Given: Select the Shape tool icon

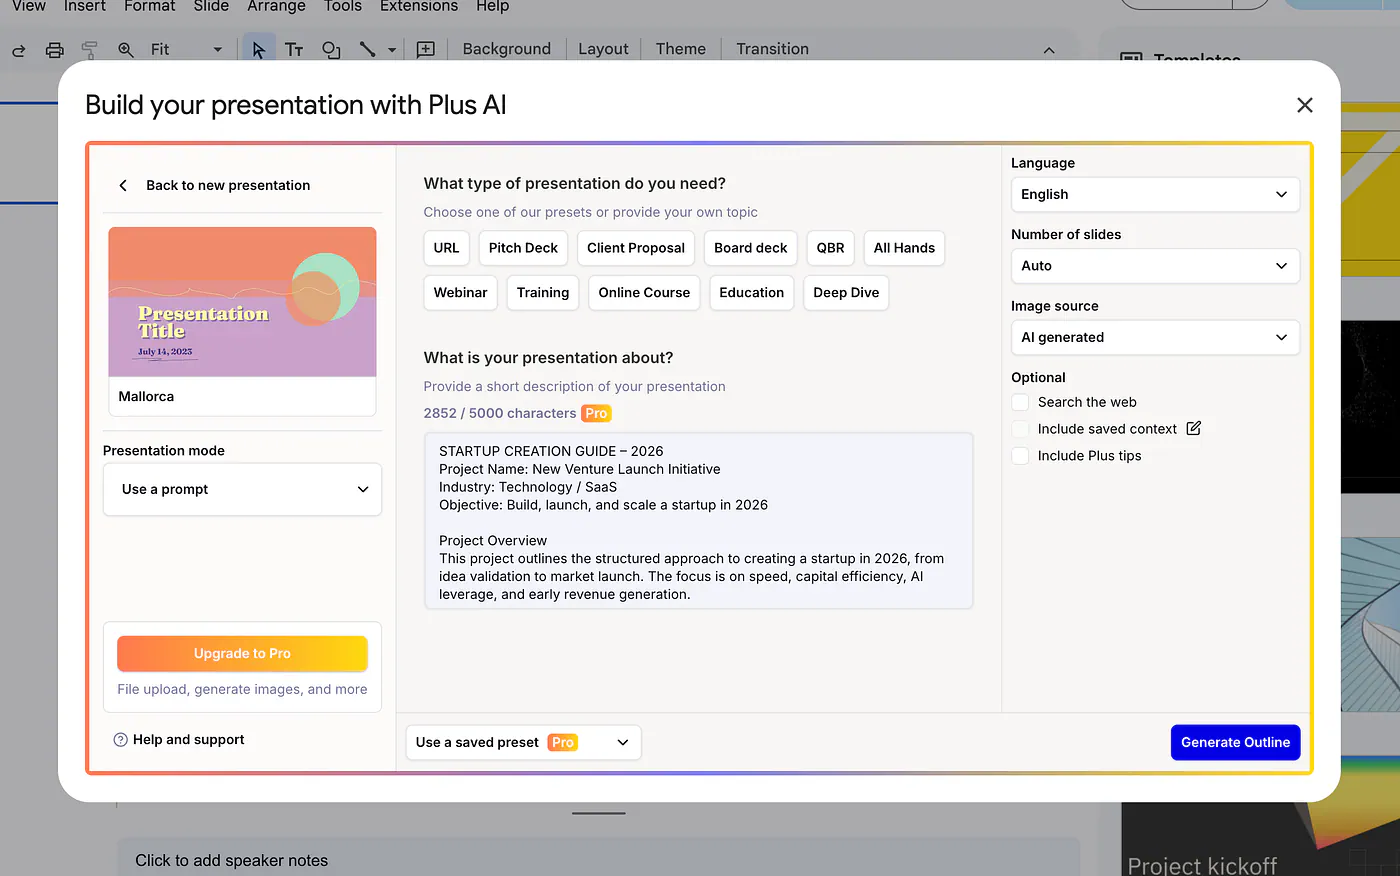Looking at the screenshot, I should click(x=331, y=50).
